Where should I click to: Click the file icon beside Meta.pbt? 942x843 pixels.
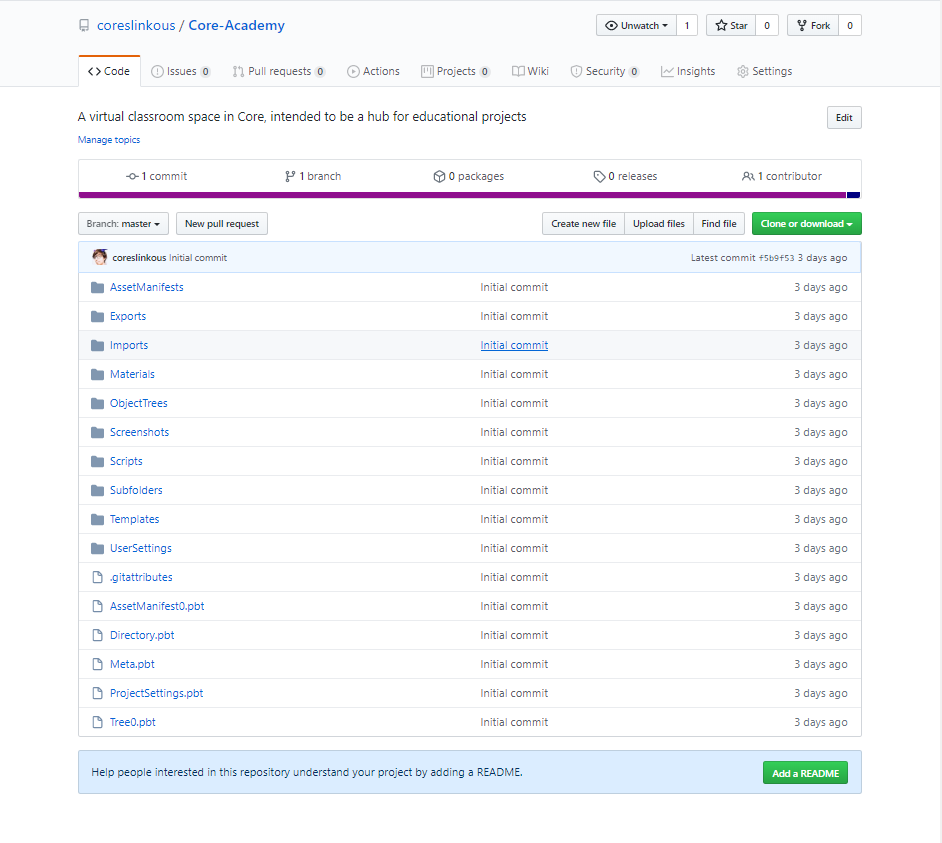point(97,664)
